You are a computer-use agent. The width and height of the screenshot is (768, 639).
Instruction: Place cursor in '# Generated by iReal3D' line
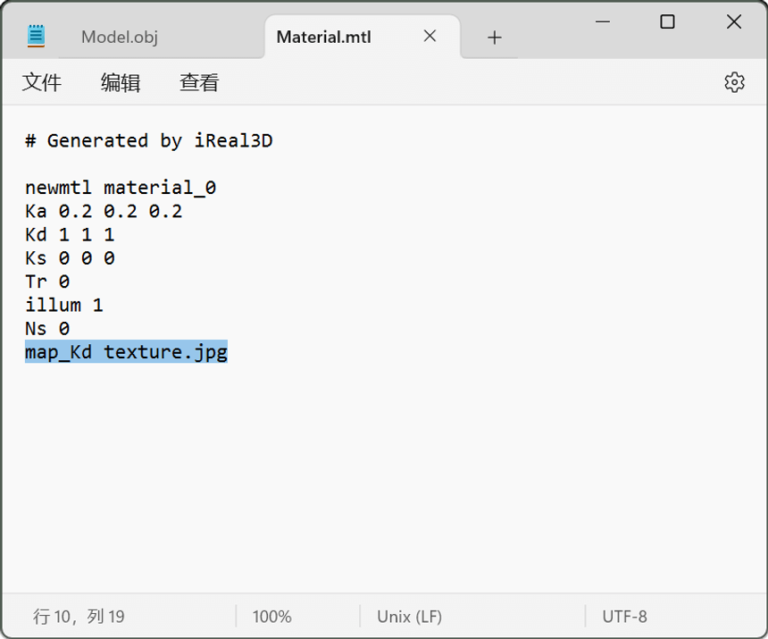coord(148,141)
